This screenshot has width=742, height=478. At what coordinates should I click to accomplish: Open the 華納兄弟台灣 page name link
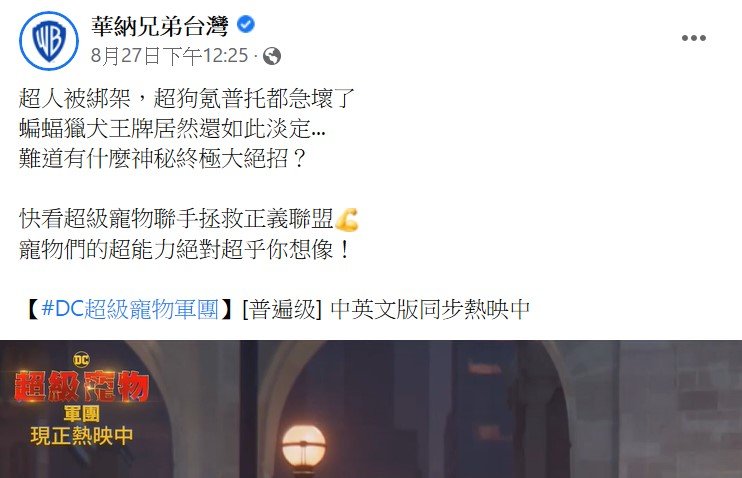click(x=160, y=26)
